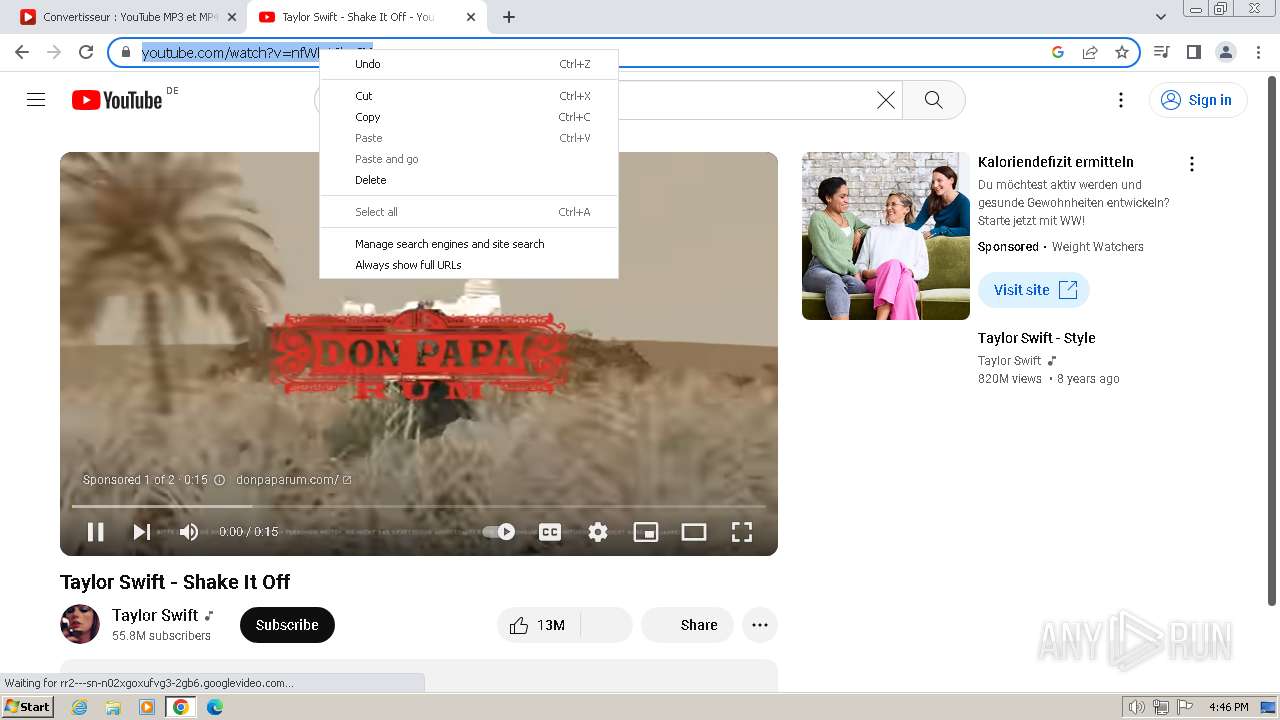Open File Explorer from the taskbar
Screen dimensions: 1280x720
point(113,707)
